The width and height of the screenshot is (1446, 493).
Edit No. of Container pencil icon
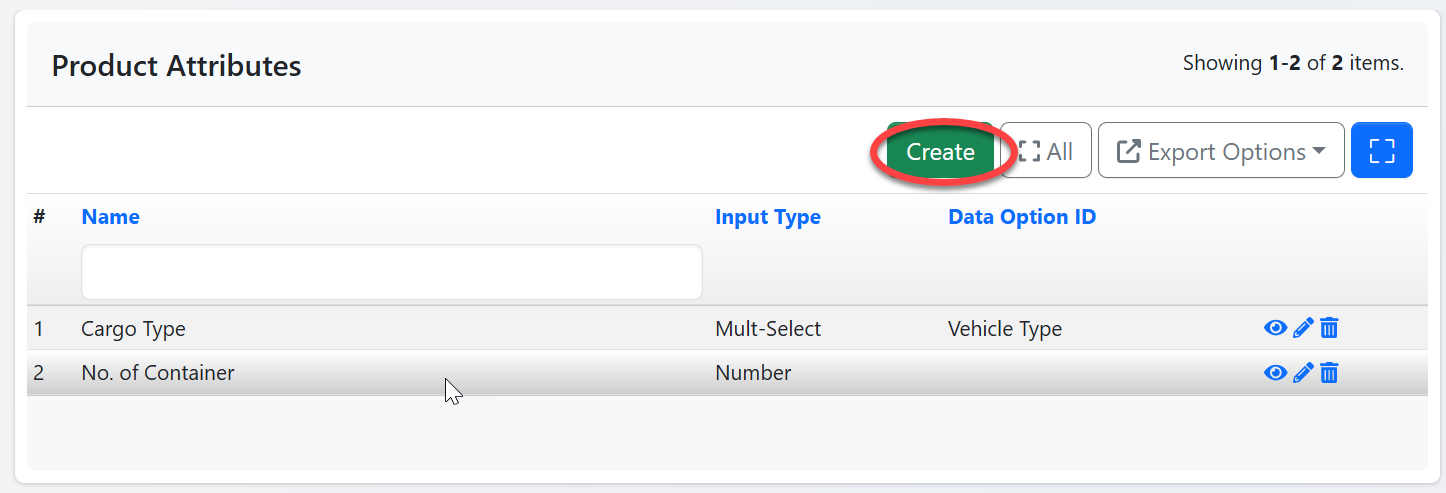point(1302,373)
